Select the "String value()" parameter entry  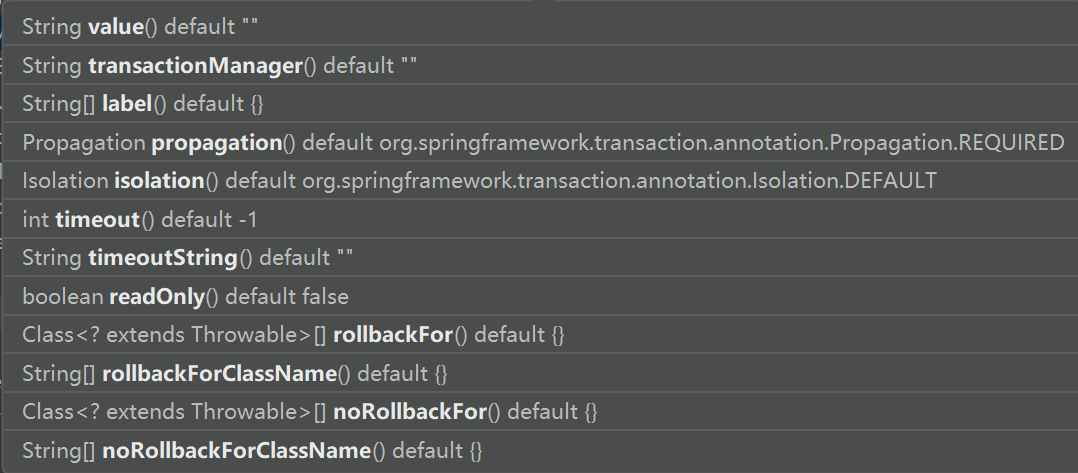(x=130, y=27)
